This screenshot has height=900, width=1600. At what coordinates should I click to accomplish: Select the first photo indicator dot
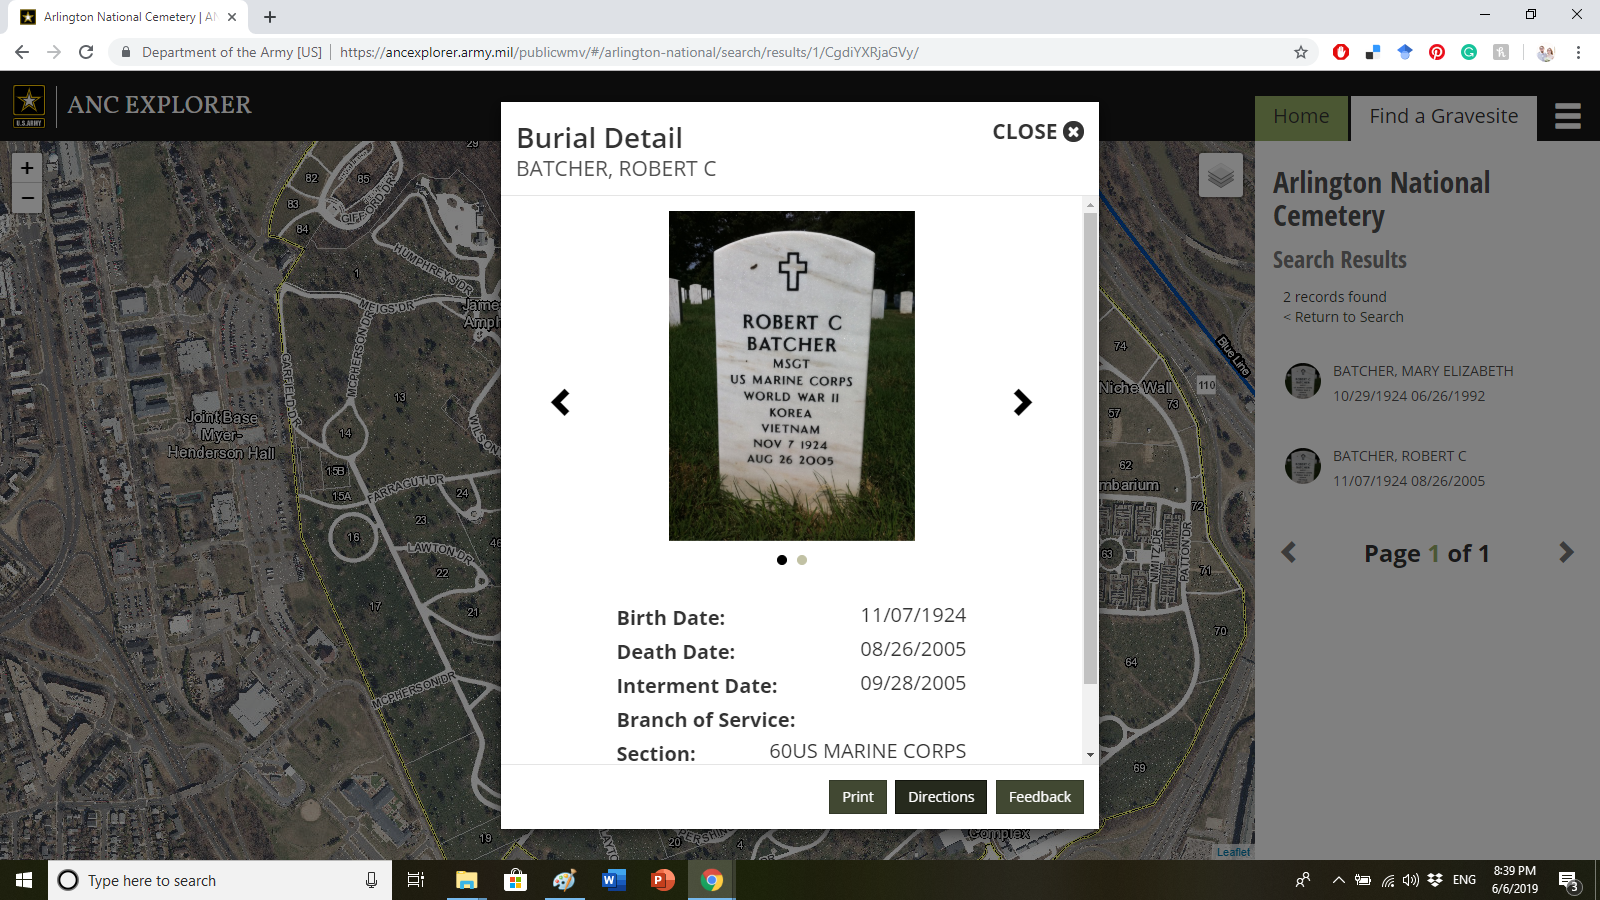[782, 560]
